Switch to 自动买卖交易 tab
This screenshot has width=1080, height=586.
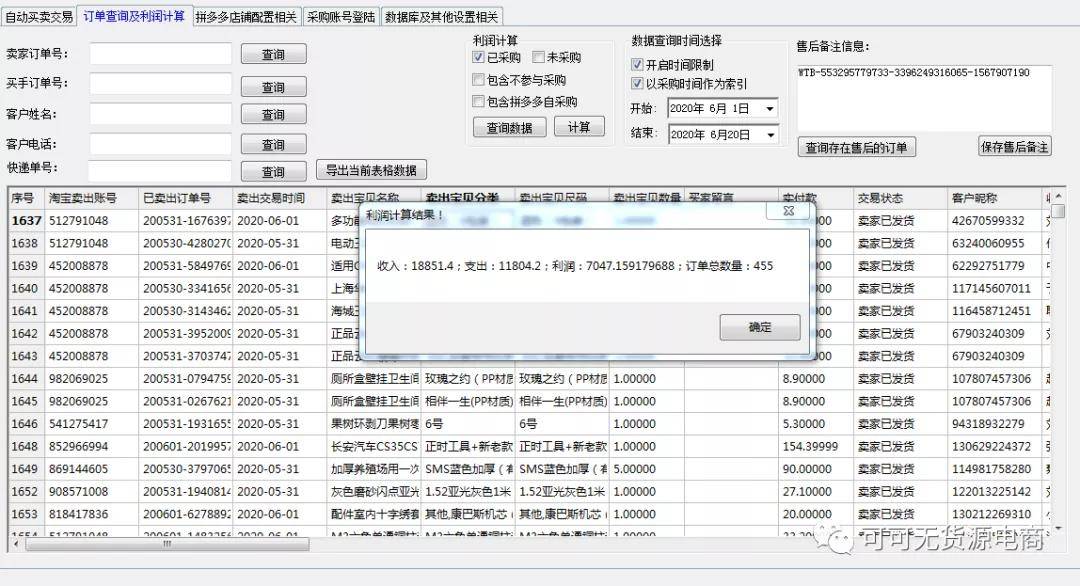[38, 17]
